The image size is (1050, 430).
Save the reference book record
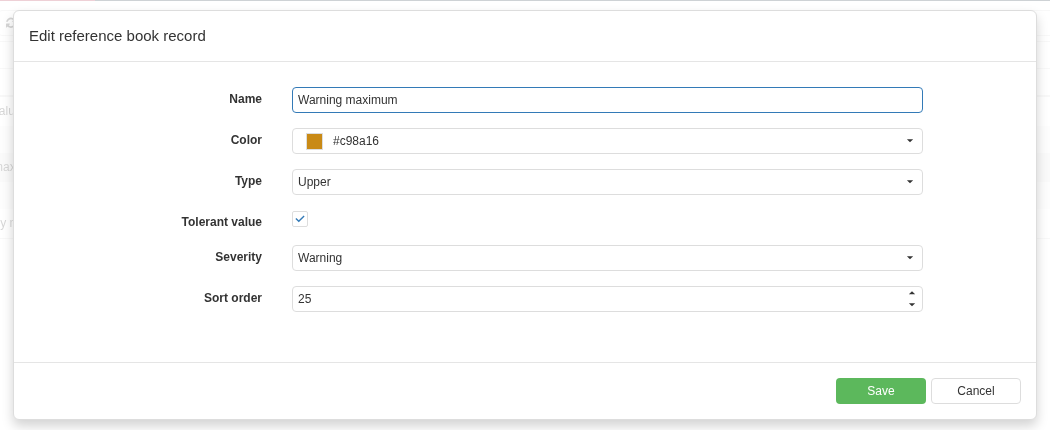(x=881, y=391)
